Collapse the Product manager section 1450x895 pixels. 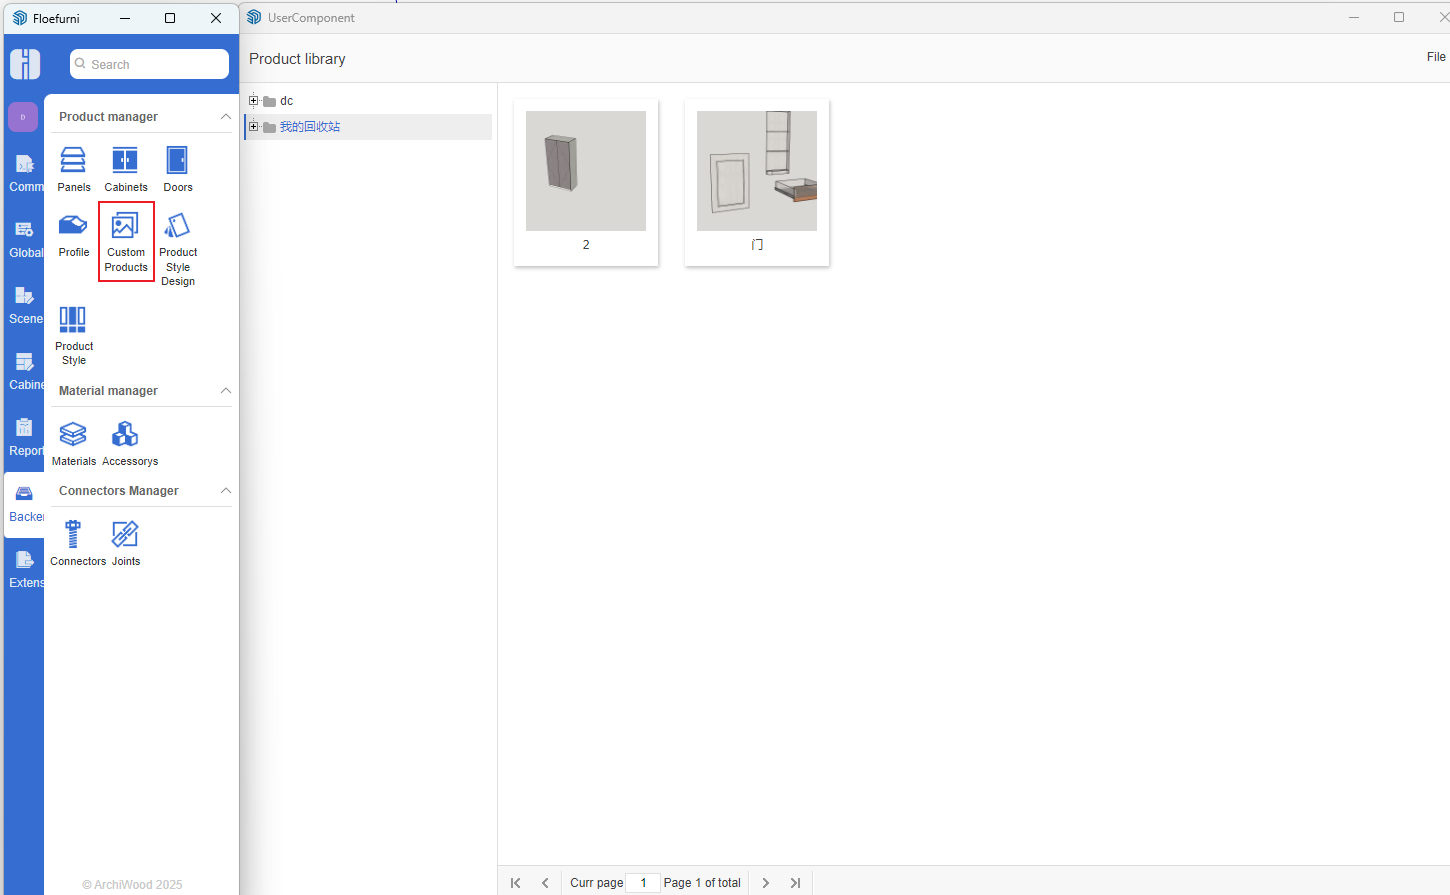(225, 117)
